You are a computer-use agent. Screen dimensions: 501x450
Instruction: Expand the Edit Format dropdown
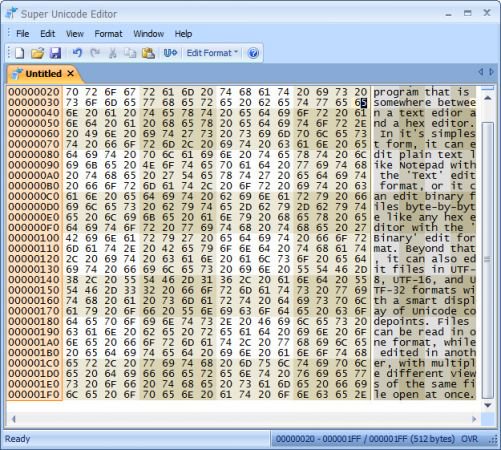212,53
